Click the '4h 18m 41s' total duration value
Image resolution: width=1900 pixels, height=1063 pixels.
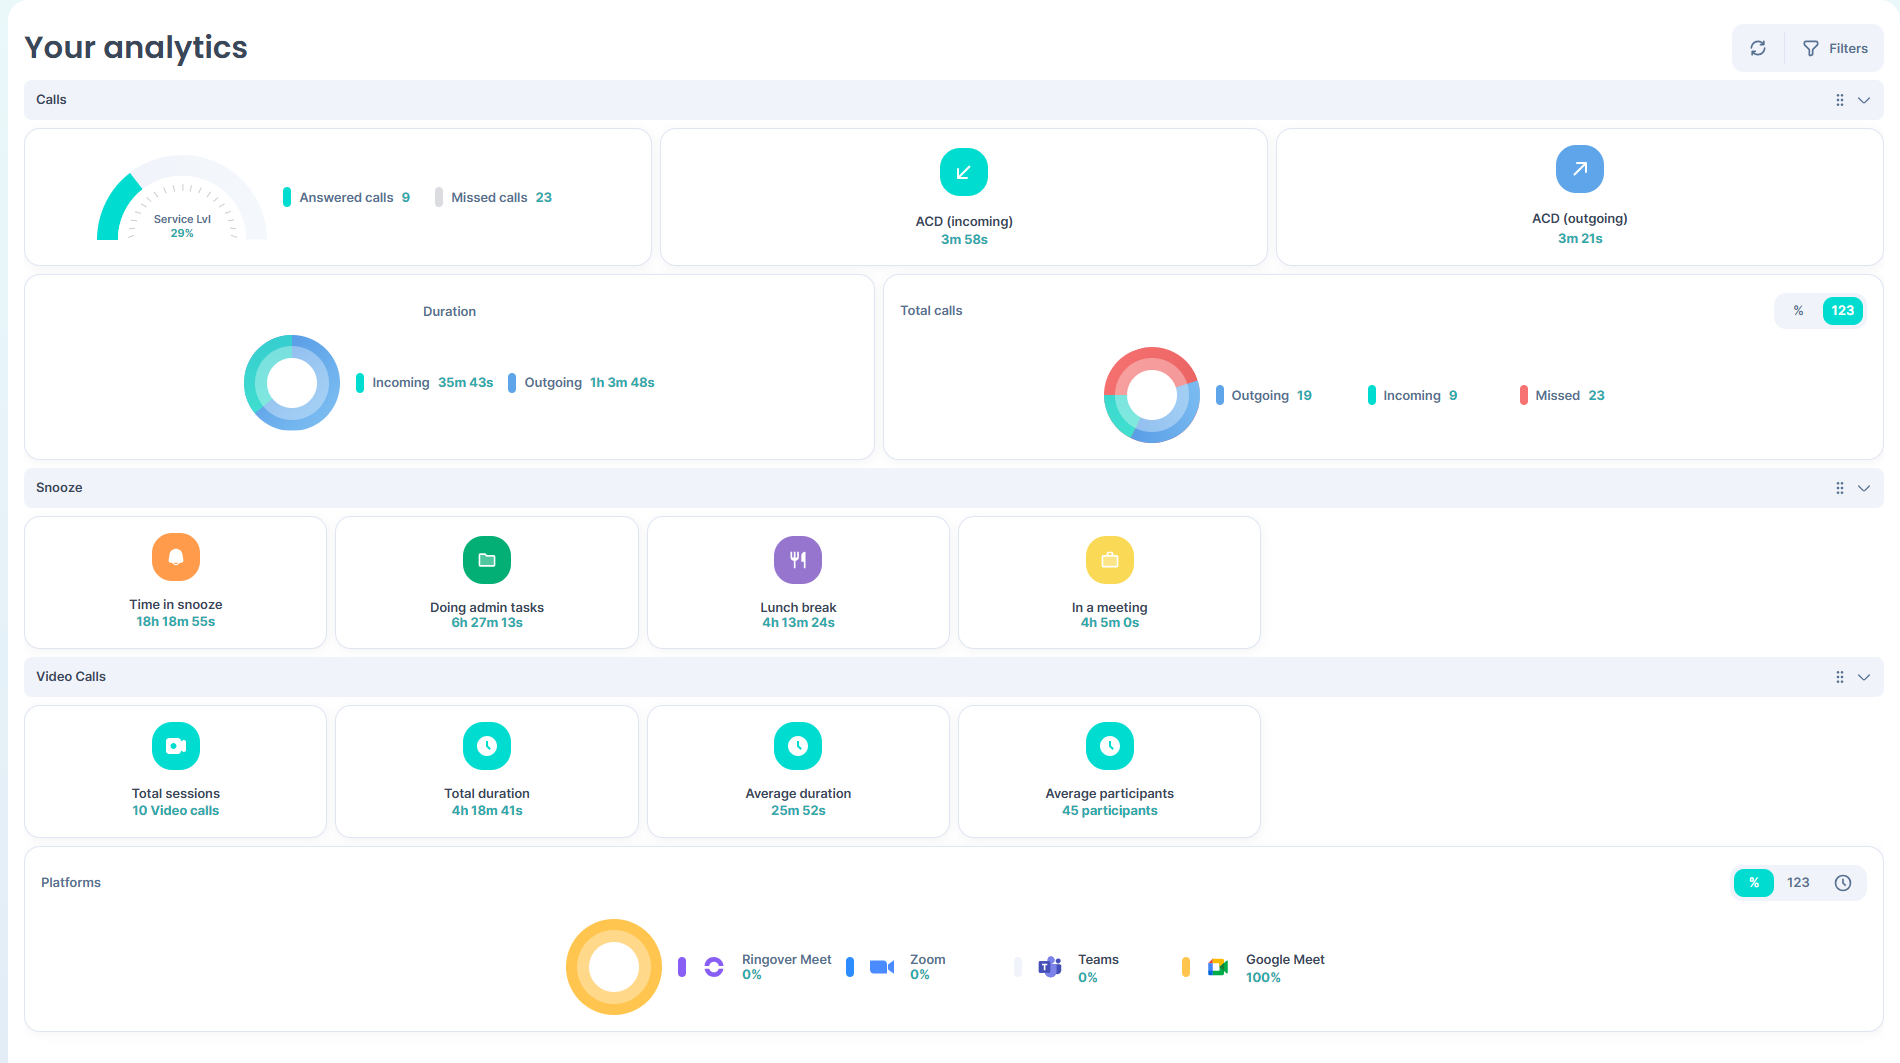pyautogui.click(x=487, y=811)
